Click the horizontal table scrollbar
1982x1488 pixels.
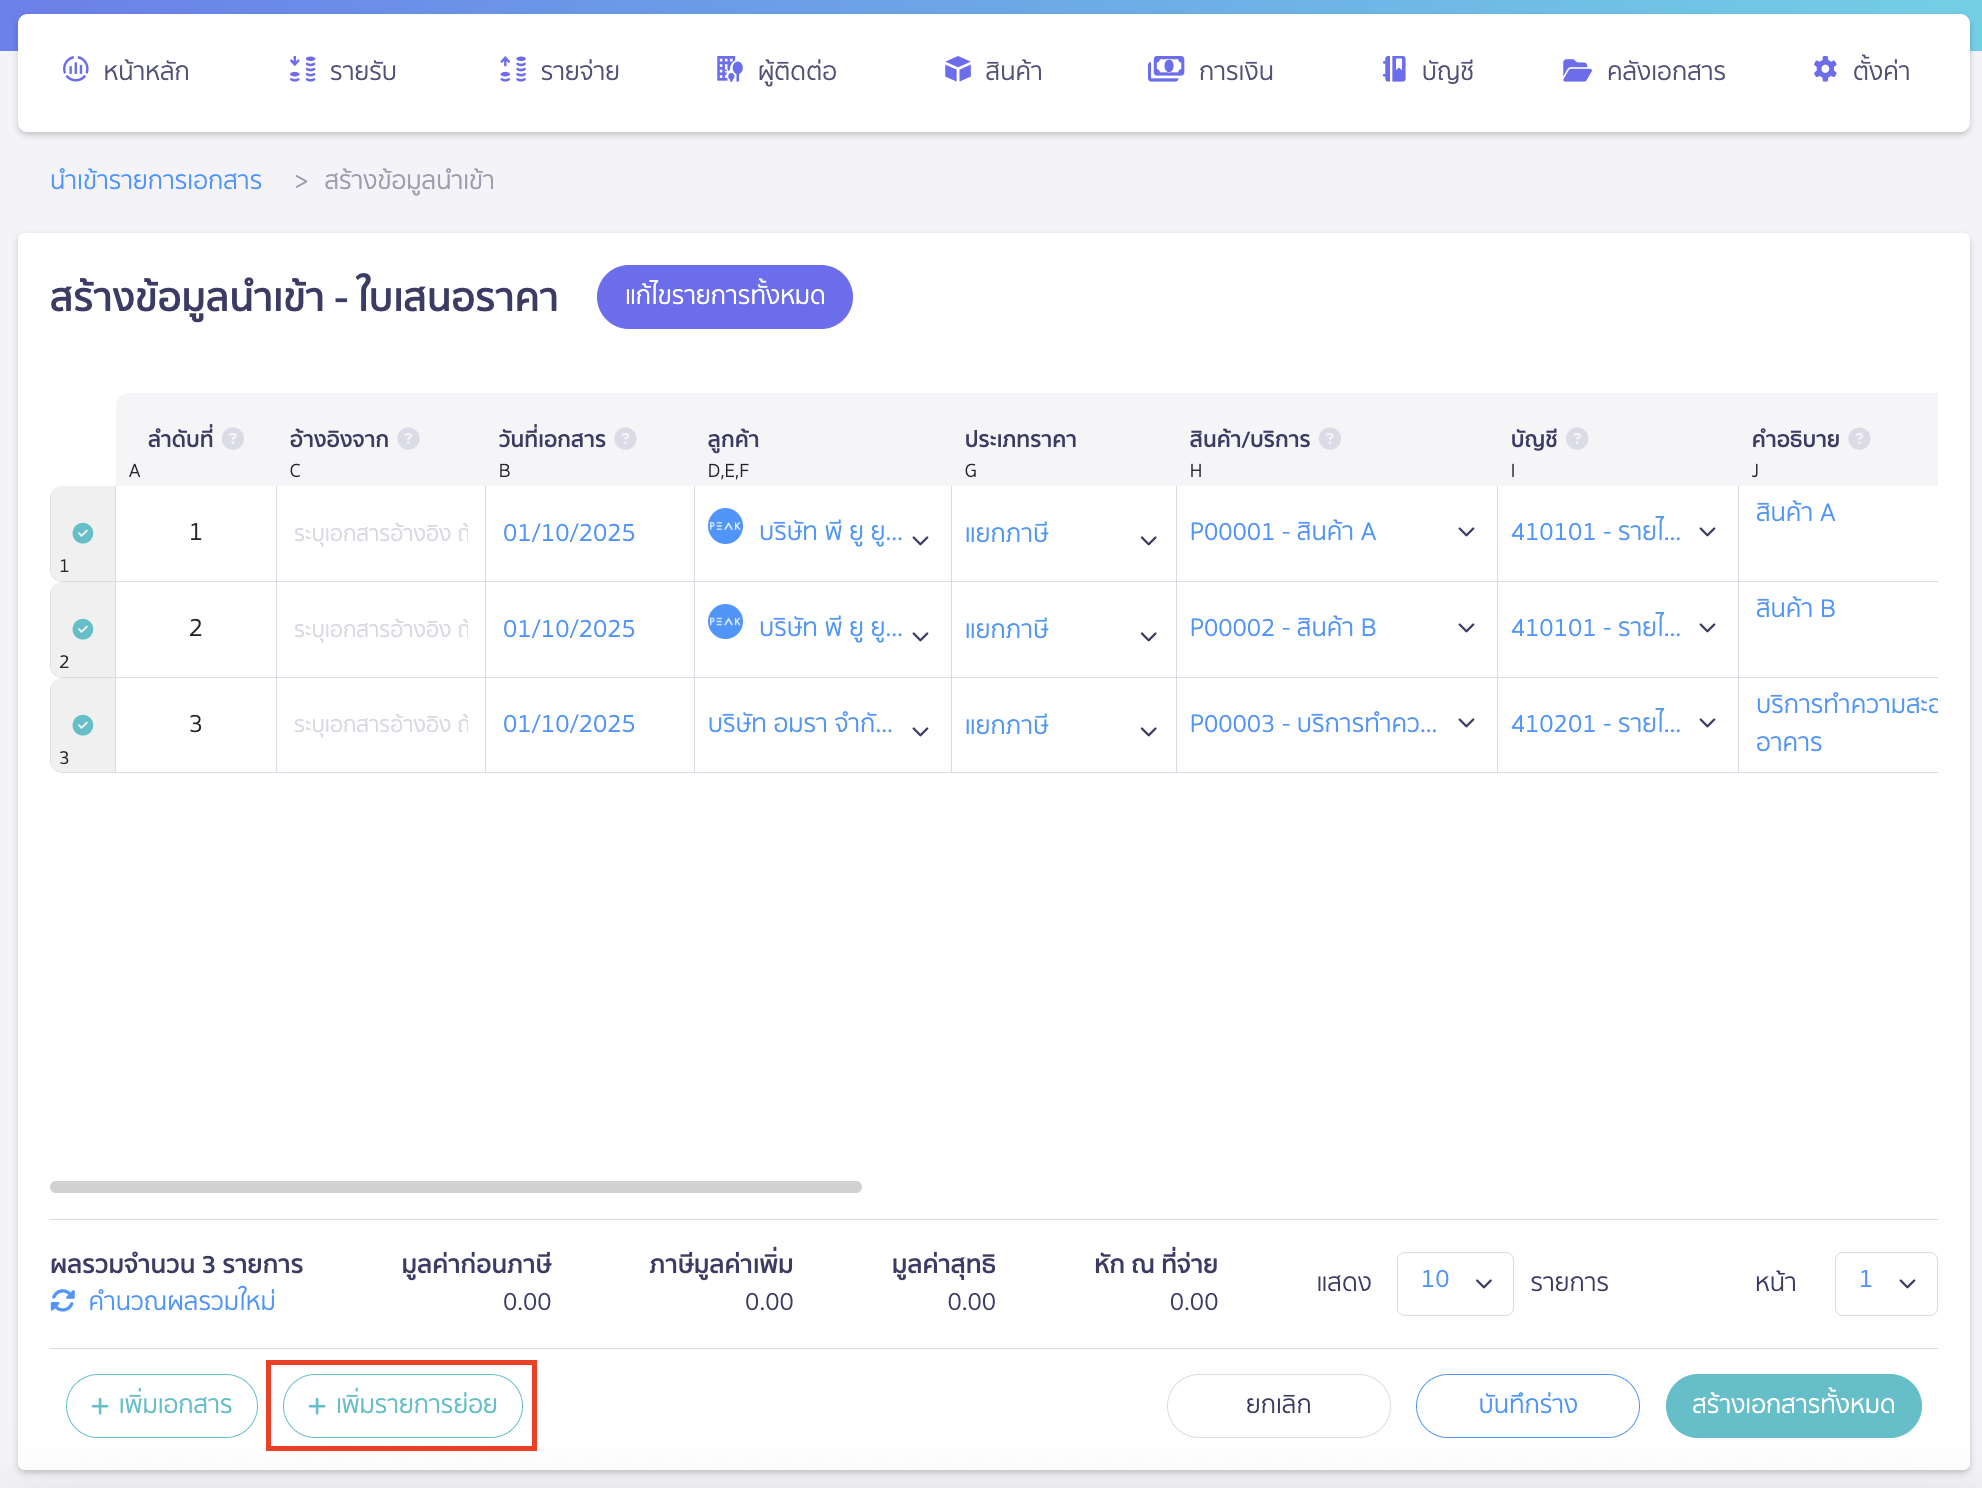click(456, 1187)
